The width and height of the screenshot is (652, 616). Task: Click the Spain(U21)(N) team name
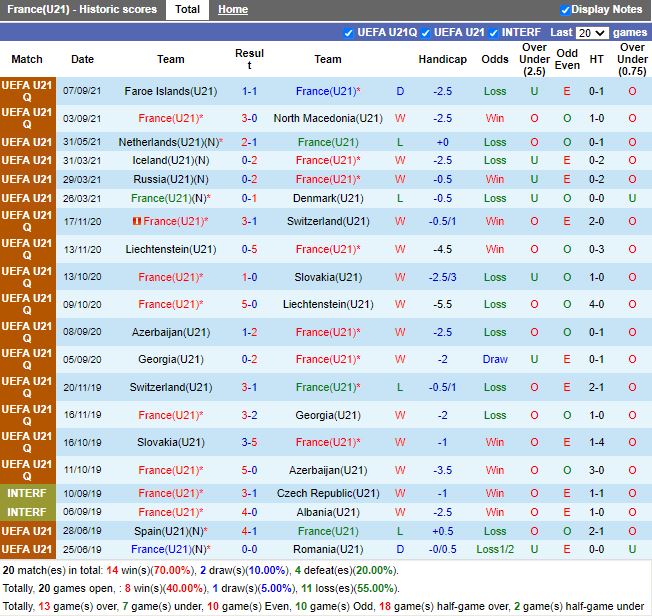click(171, 531)
